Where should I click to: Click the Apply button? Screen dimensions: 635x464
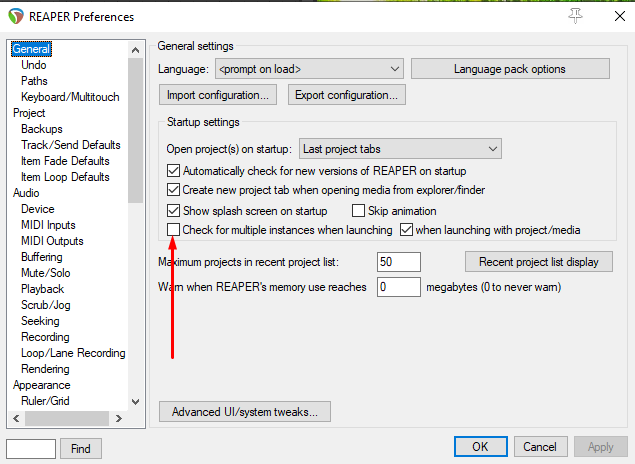[601, 447]
